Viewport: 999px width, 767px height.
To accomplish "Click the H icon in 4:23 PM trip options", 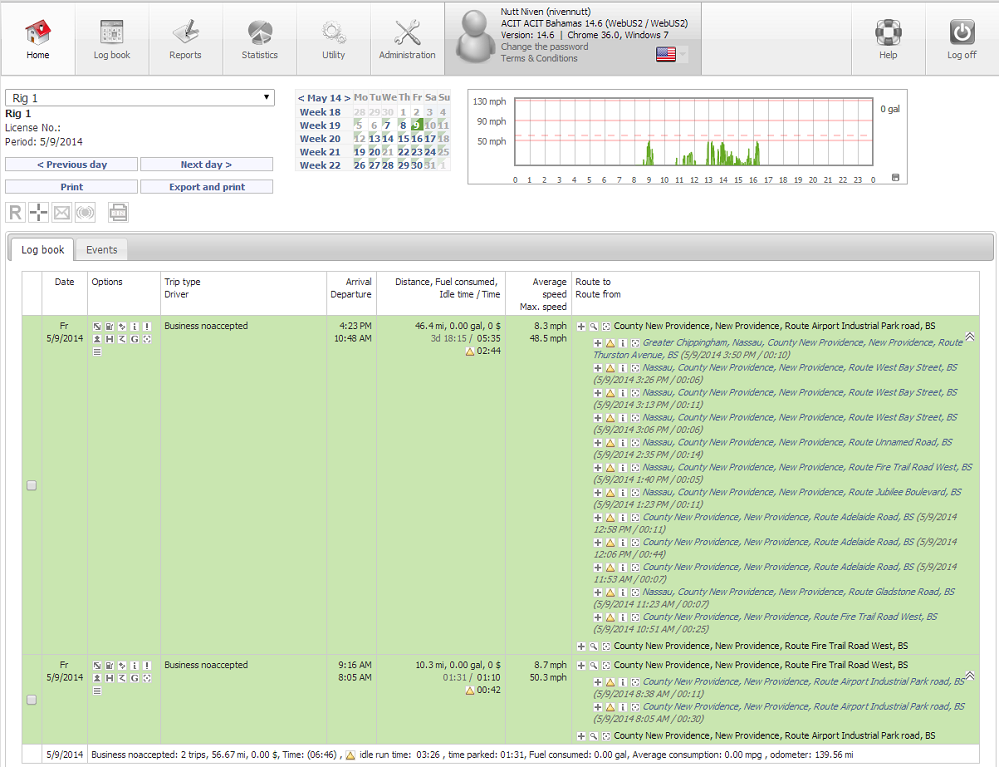I will [110, 339].
